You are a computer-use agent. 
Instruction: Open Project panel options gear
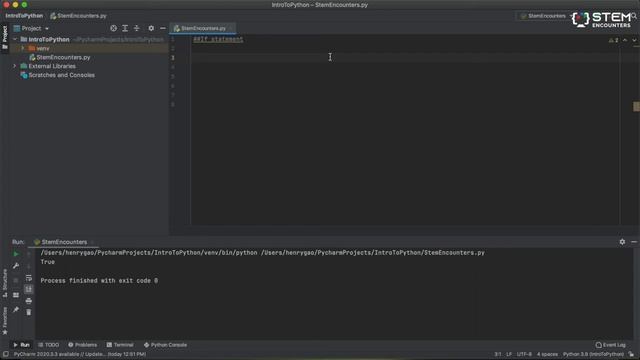coord(151,28)
